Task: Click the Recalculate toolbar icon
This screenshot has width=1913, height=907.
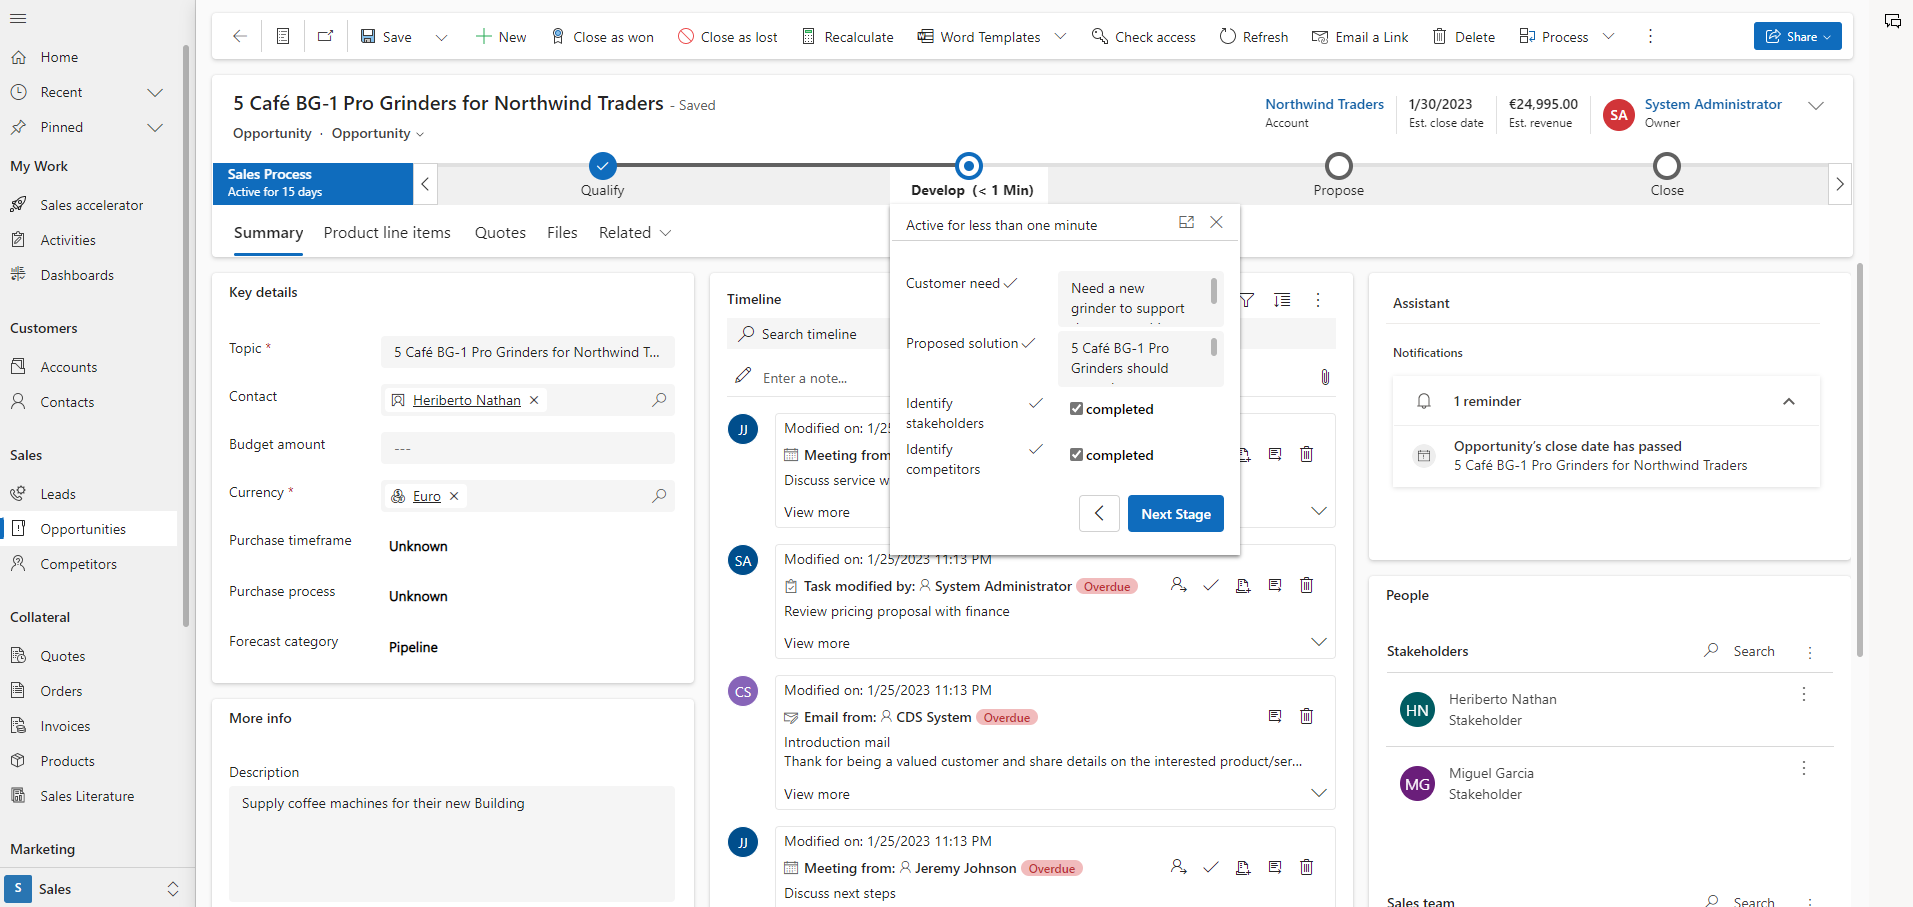Action: tap(808, 37)
